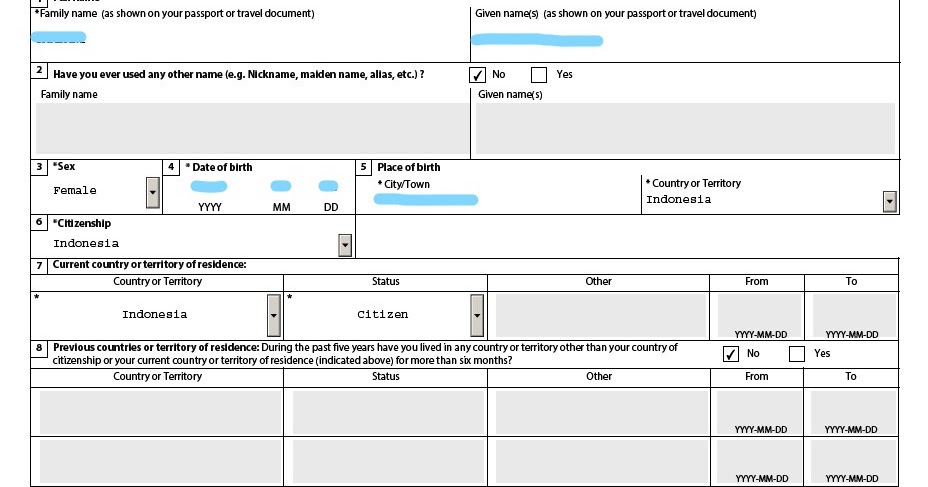
Task: Check the No box for other names
Action: click(x=477, y=75)
